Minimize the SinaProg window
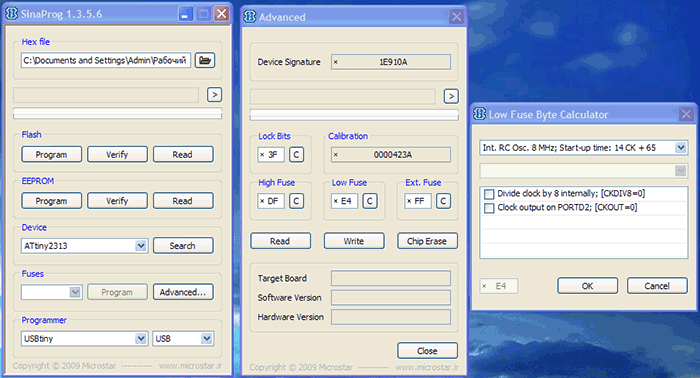 coord(185,14)
